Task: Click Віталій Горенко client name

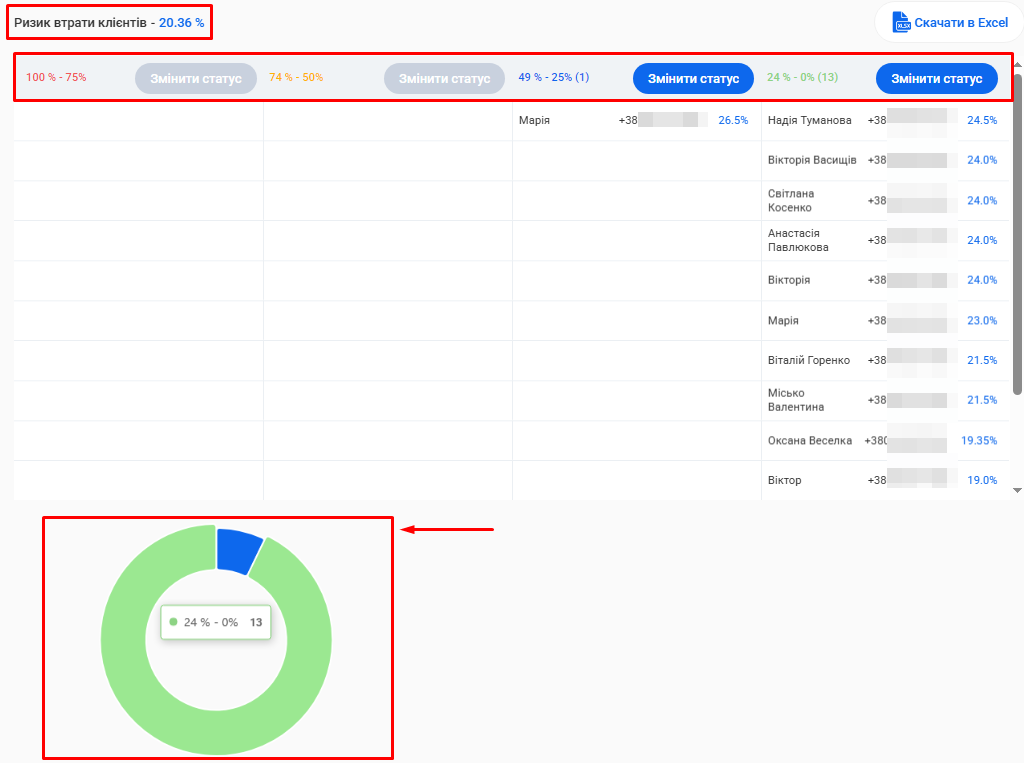Action: point(808,361)
